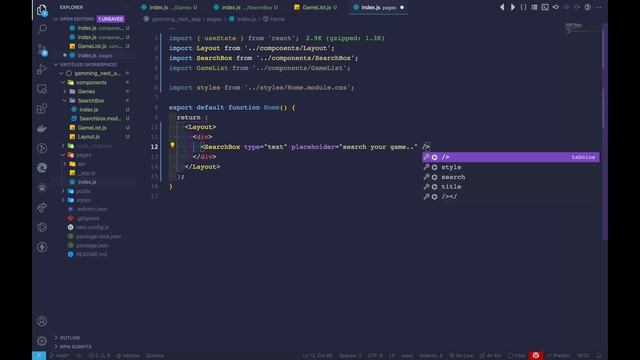Screen dimensions: 640x360
Task: Click the Go Live status bar button
Action: (462, 356)
